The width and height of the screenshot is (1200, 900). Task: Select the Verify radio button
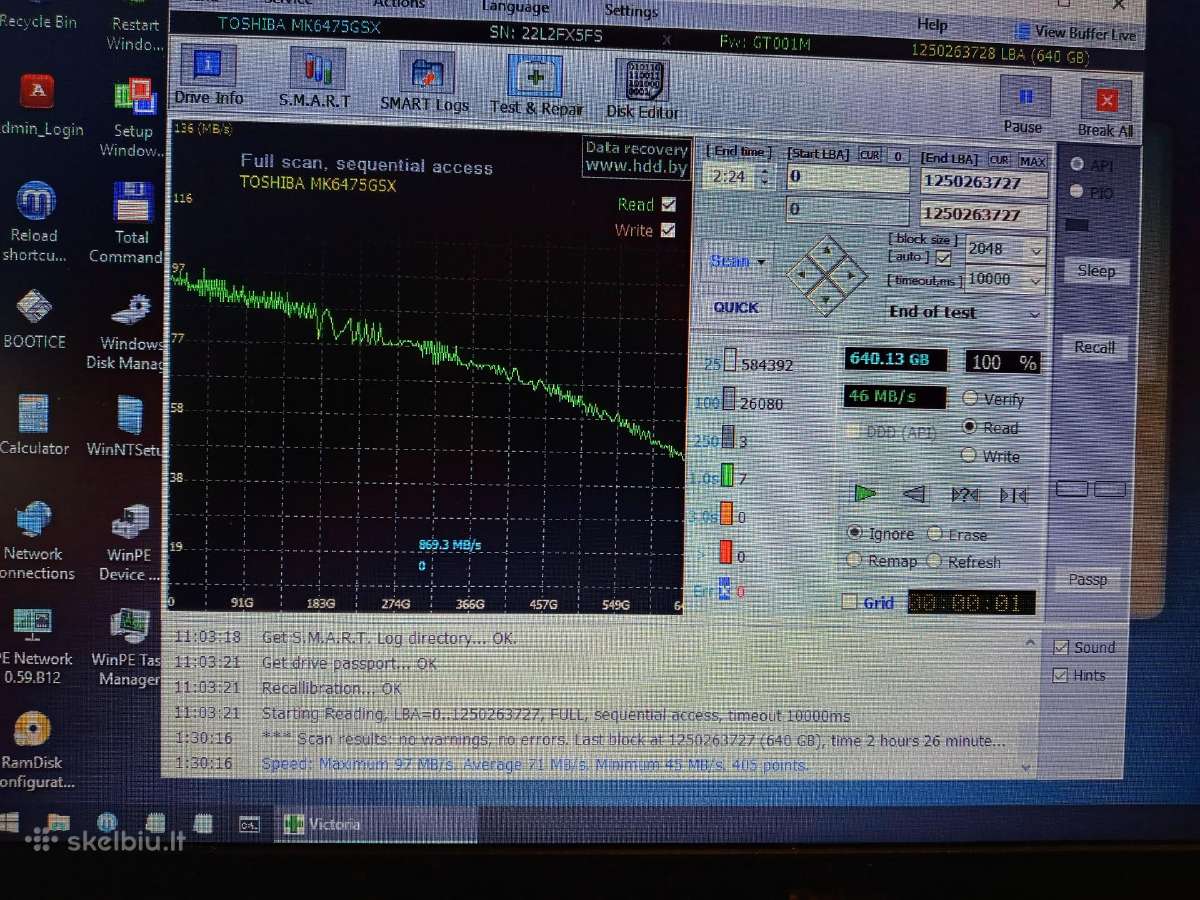coord(970,398)
